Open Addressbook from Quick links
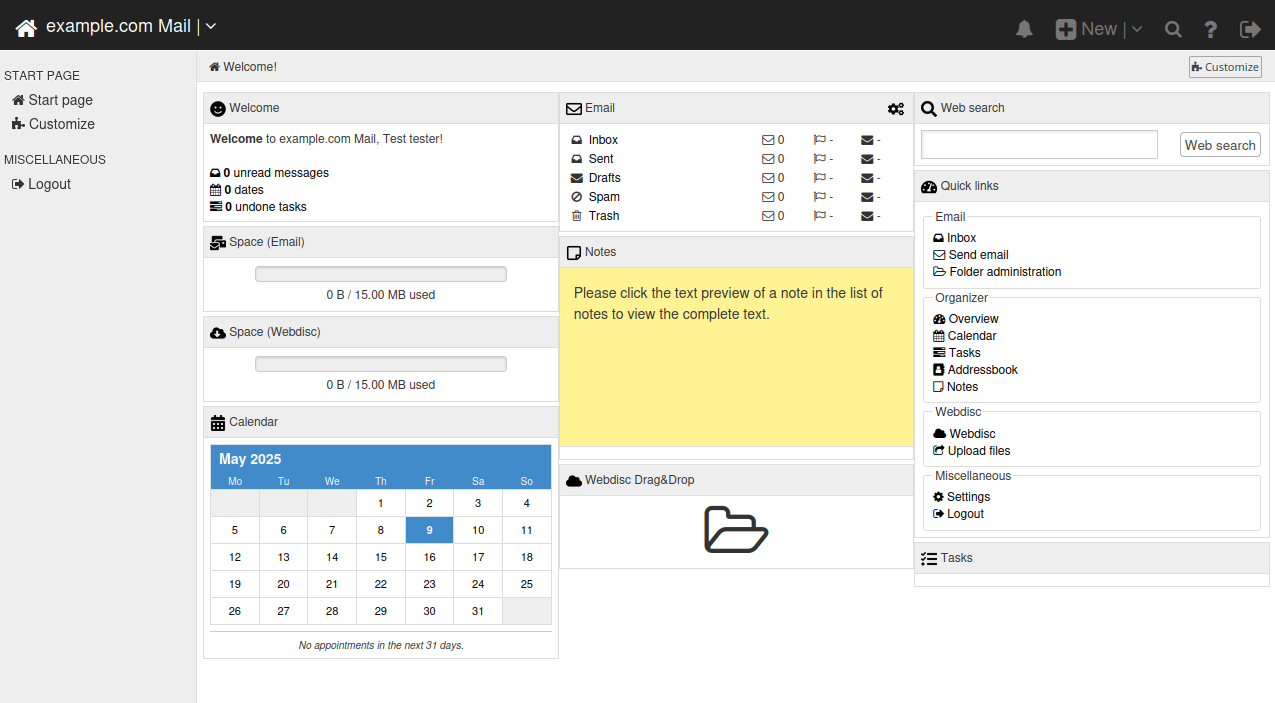Viewport: 1275px width, 703px height. [x=982, y=370]
